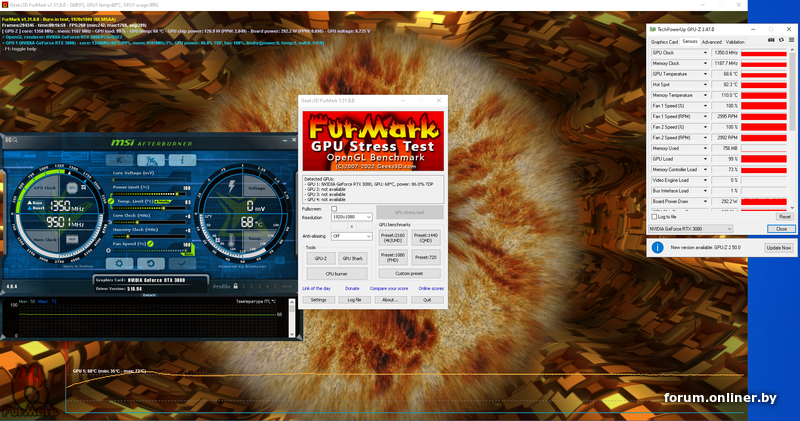Image resolution: width=800 pixels, height=421 pixels.
Task: Click GPU-Z screenshot camera icon
Action: (771, 40)
